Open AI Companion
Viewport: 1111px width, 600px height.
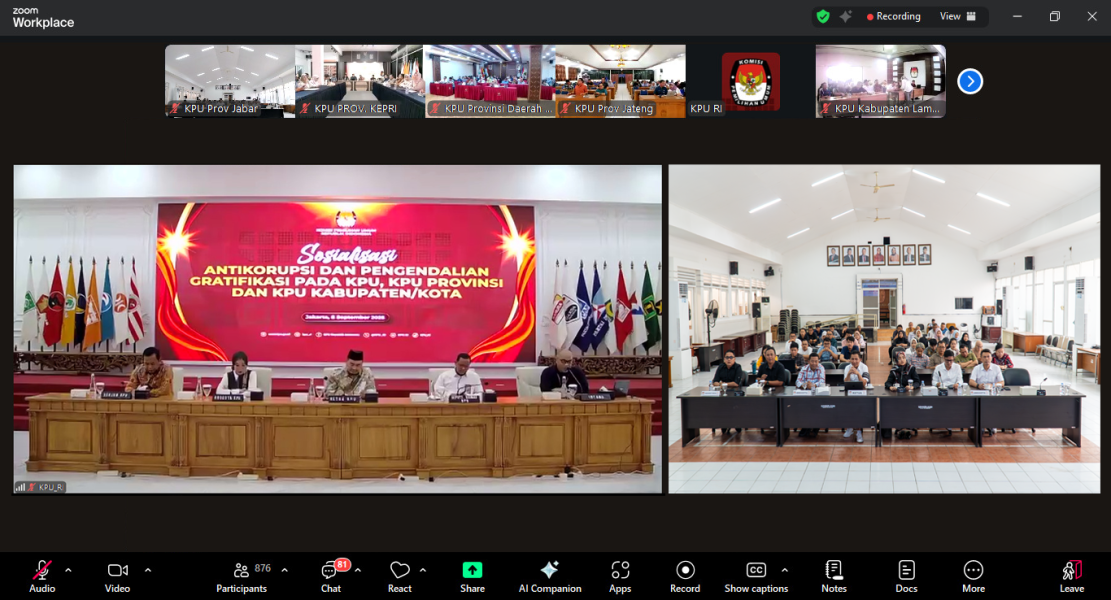tap(549, 575)
